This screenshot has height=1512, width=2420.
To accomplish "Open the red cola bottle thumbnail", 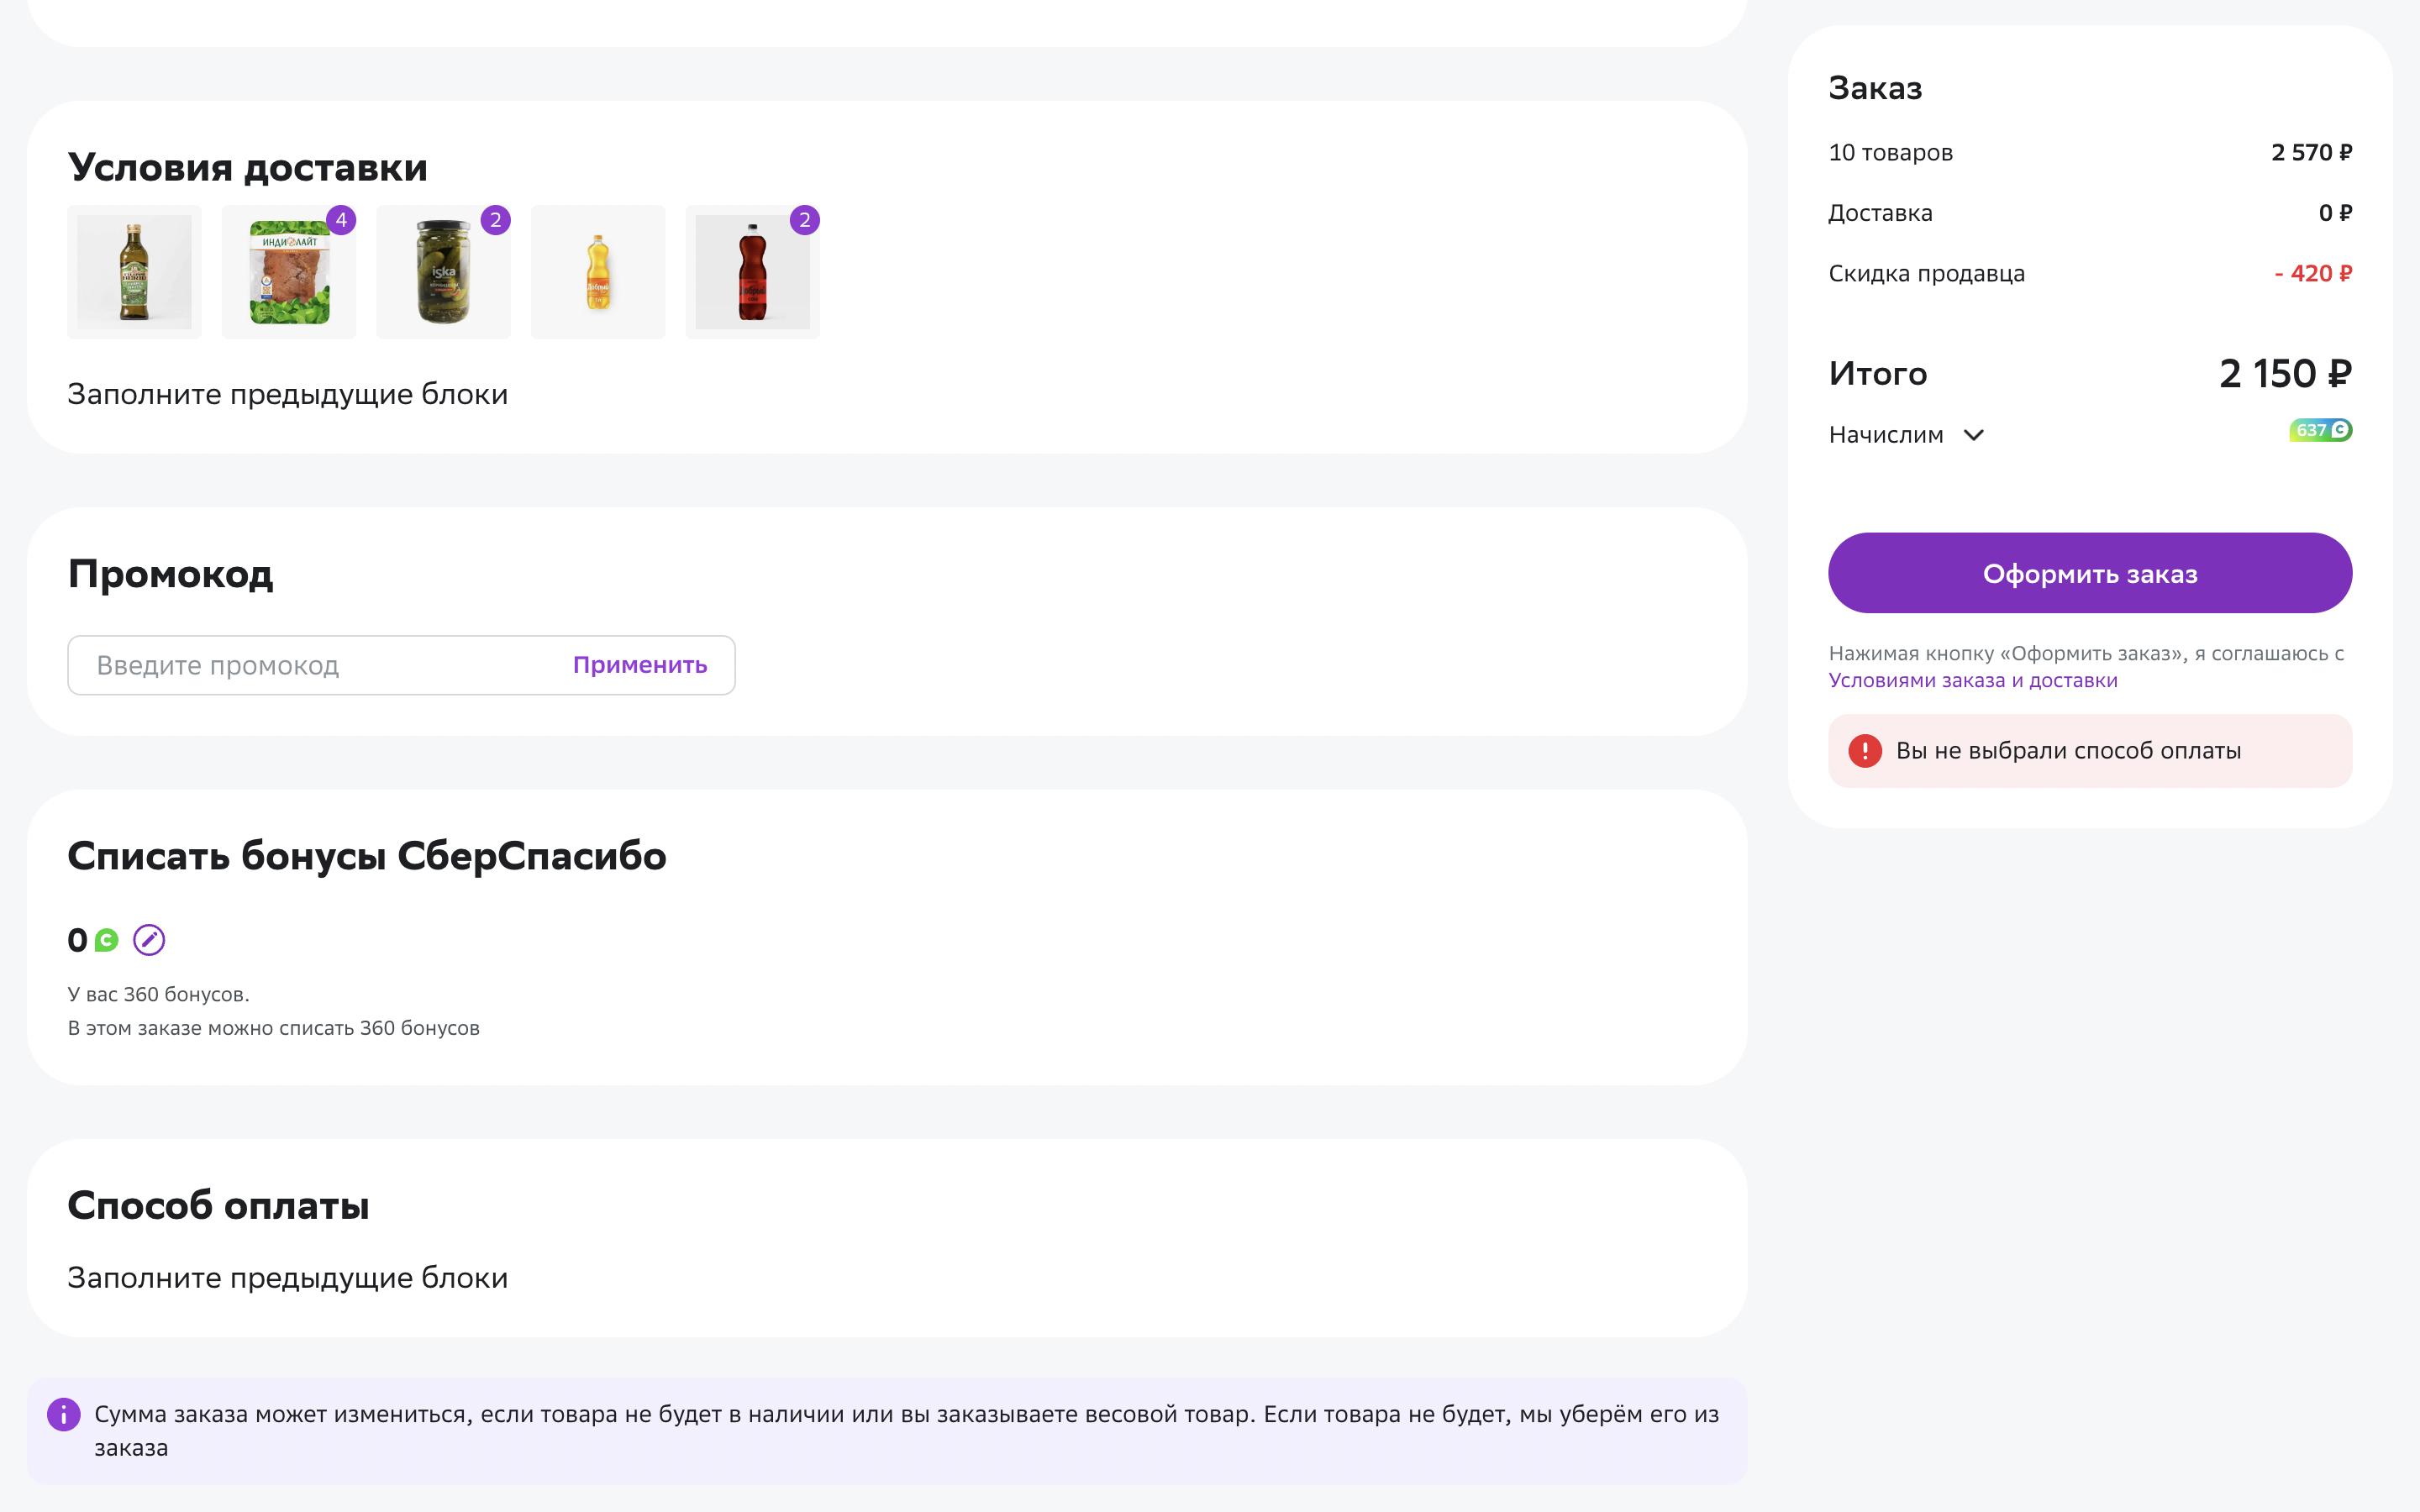I will click(x=752, y=272).
